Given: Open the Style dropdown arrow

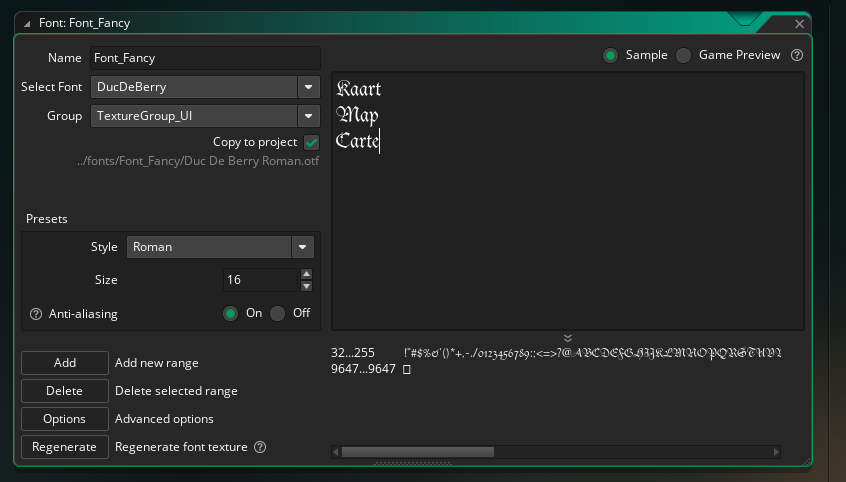Looking at the screenshot, I should [303, 247].
